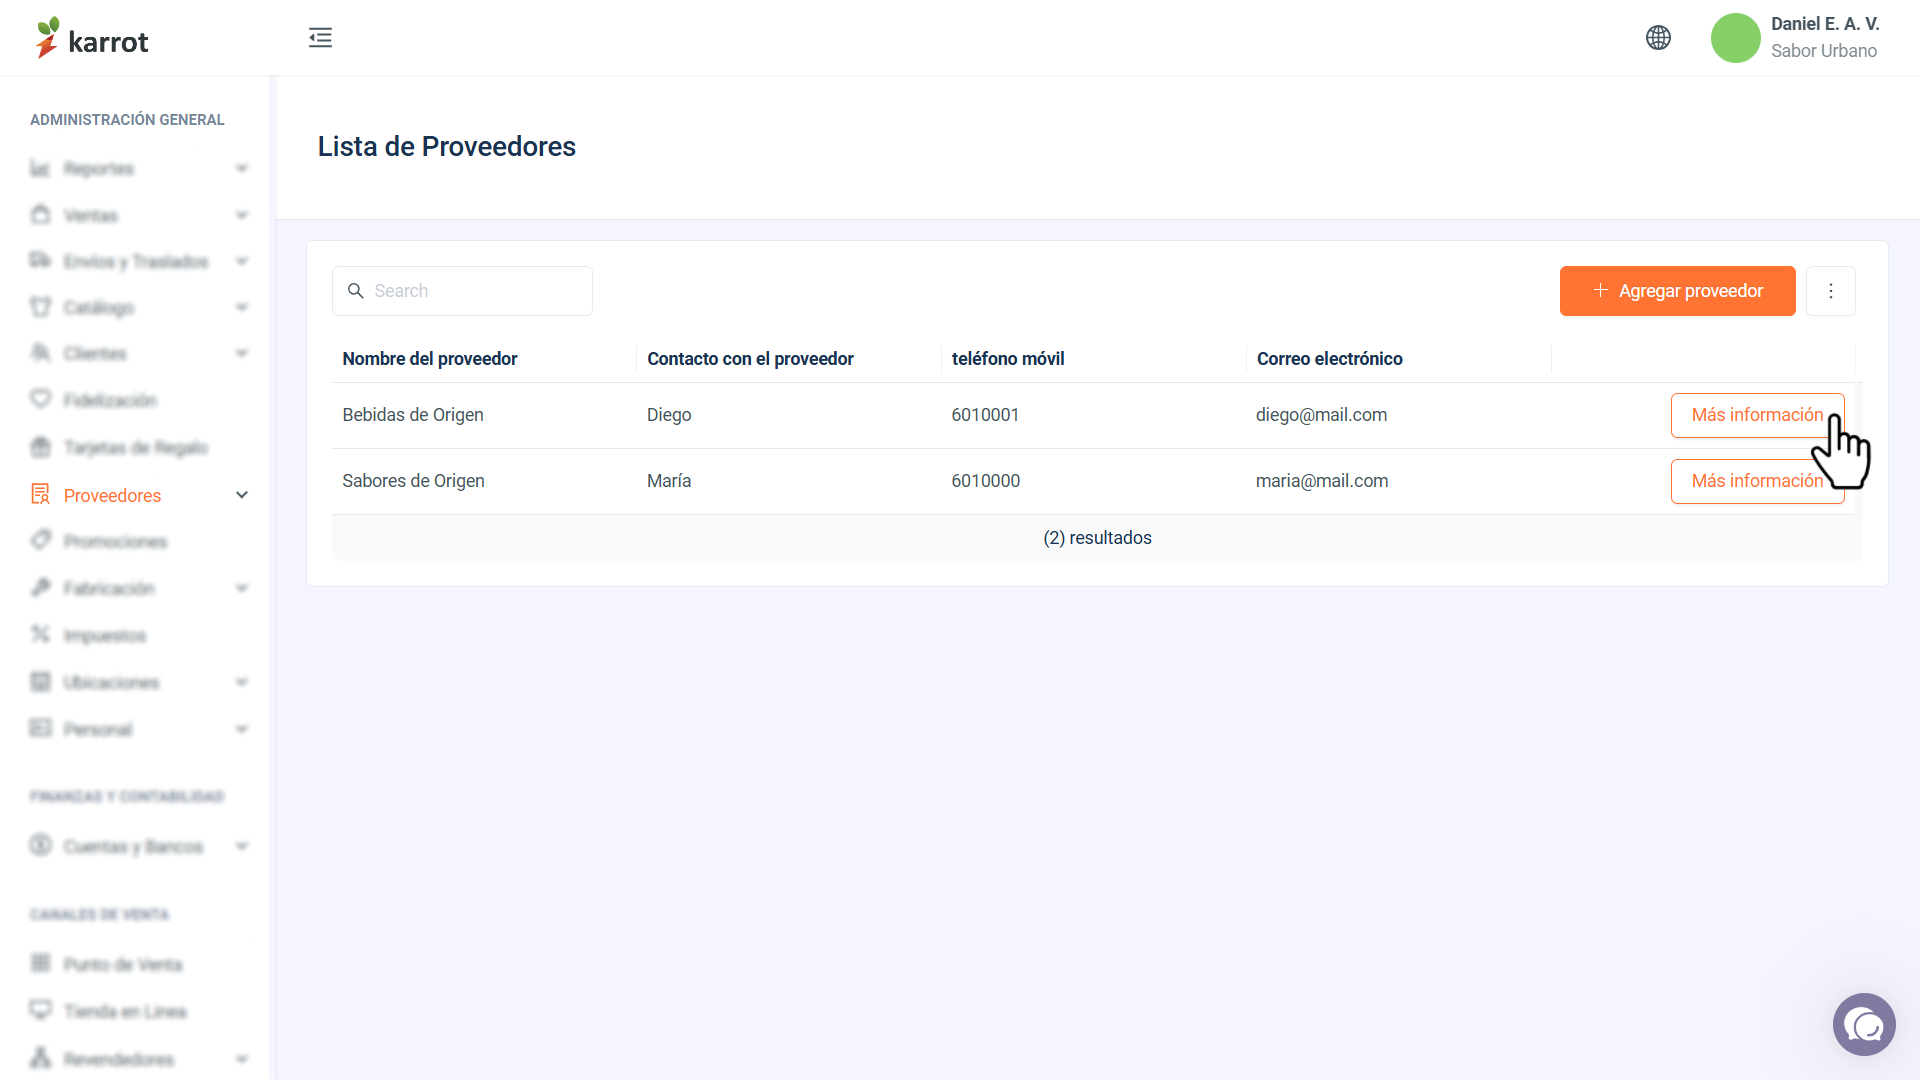Screen dimensions: 1920x1080
Task: Focus the Search input field
Action: [462, 291]
